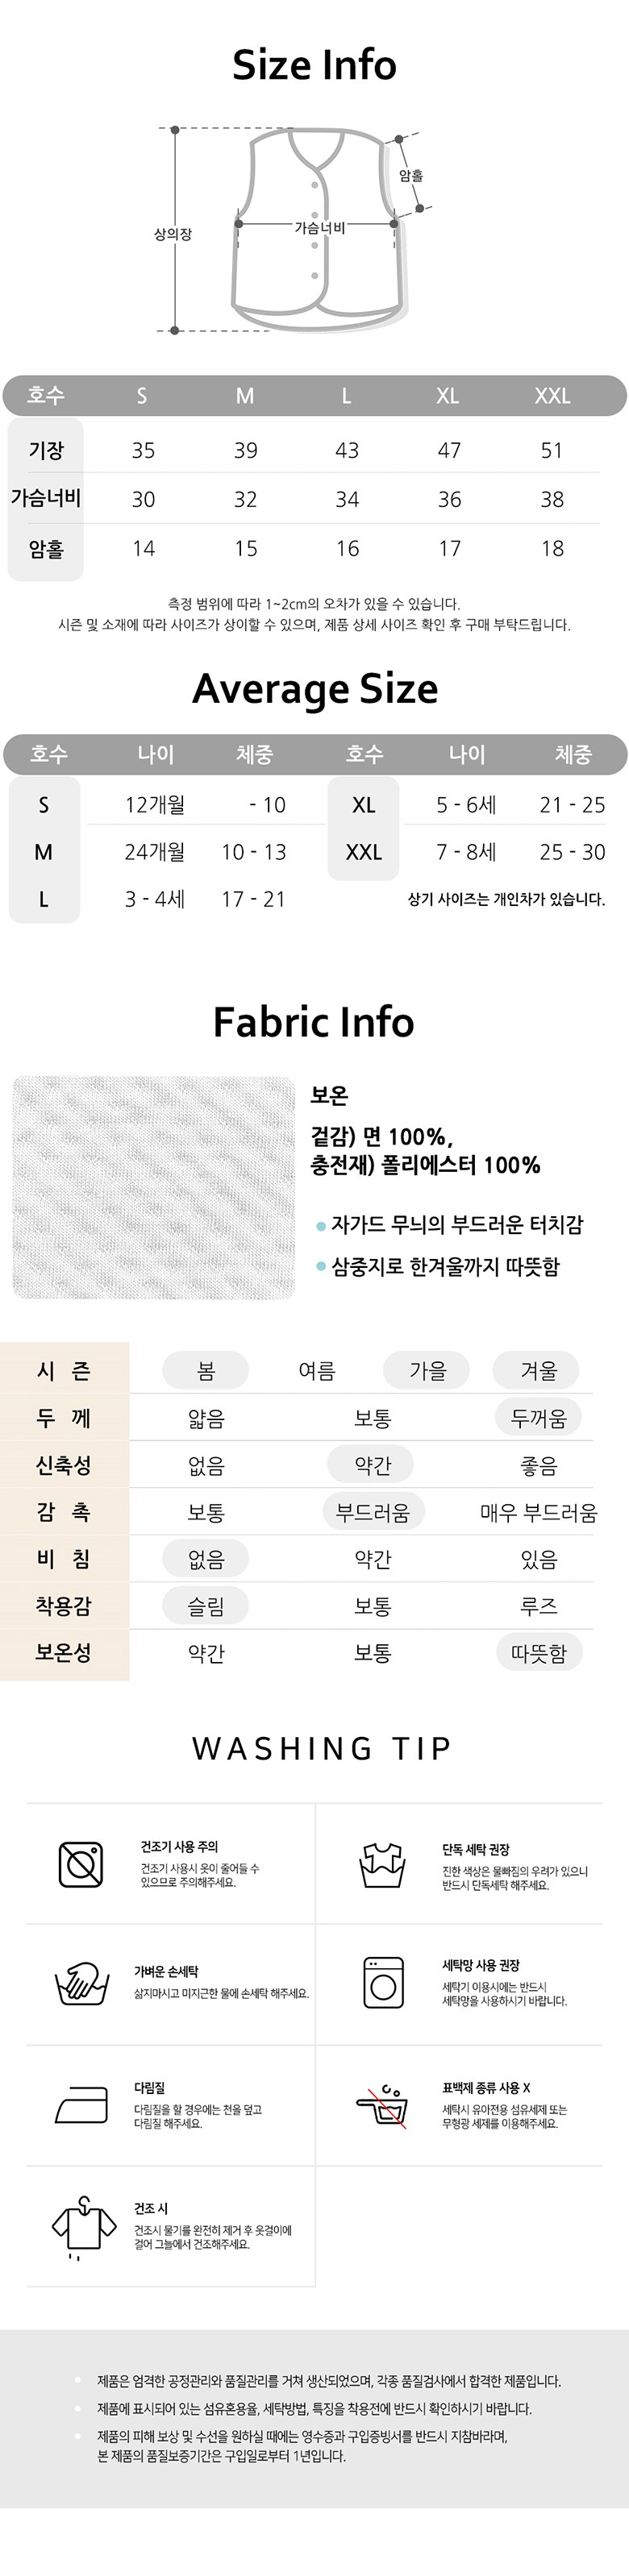The width and height of the screenshot is (629, 2576).
Task: Click the 건조기 사용 주의 heading
Action: coord(179,1847)
